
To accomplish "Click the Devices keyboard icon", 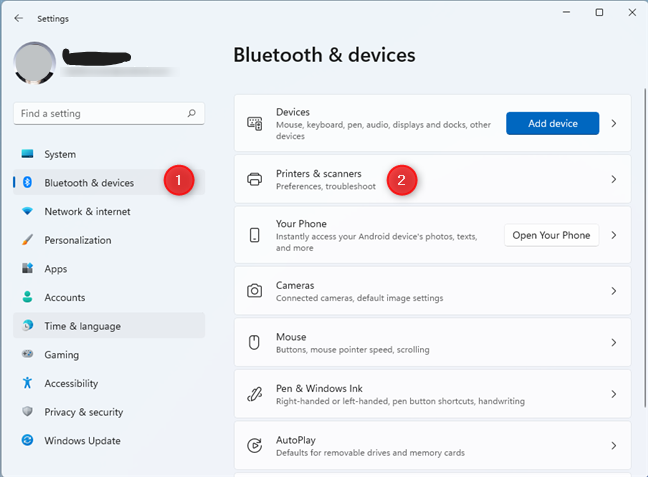I will (x=255, y=124).
